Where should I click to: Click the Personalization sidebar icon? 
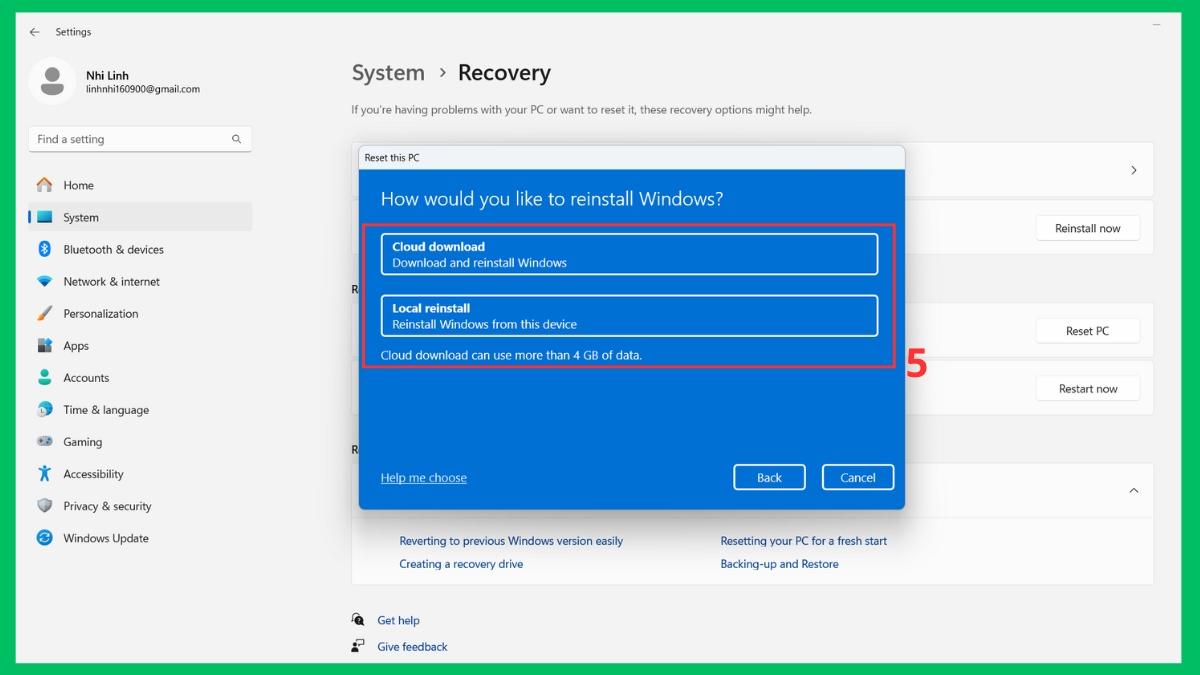click(45, 313)
